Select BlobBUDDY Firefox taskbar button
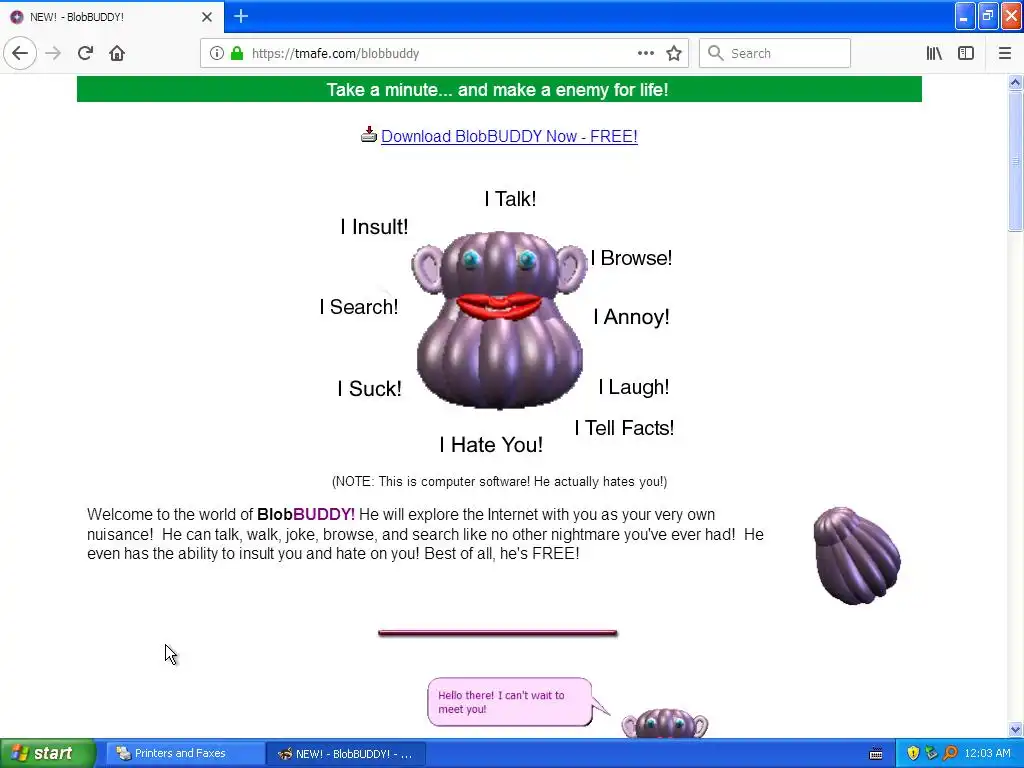The width and height of the screenshot is (1024, 768). tap(347, 754)
